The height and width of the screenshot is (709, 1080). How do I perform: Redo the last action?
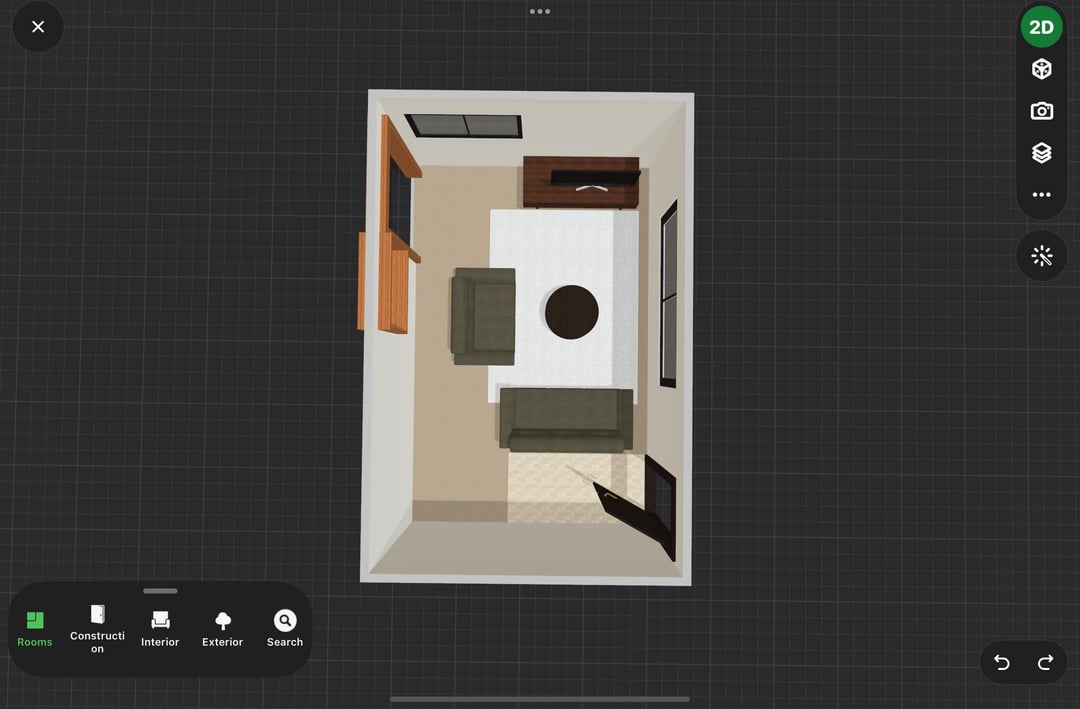point(1045,662)
